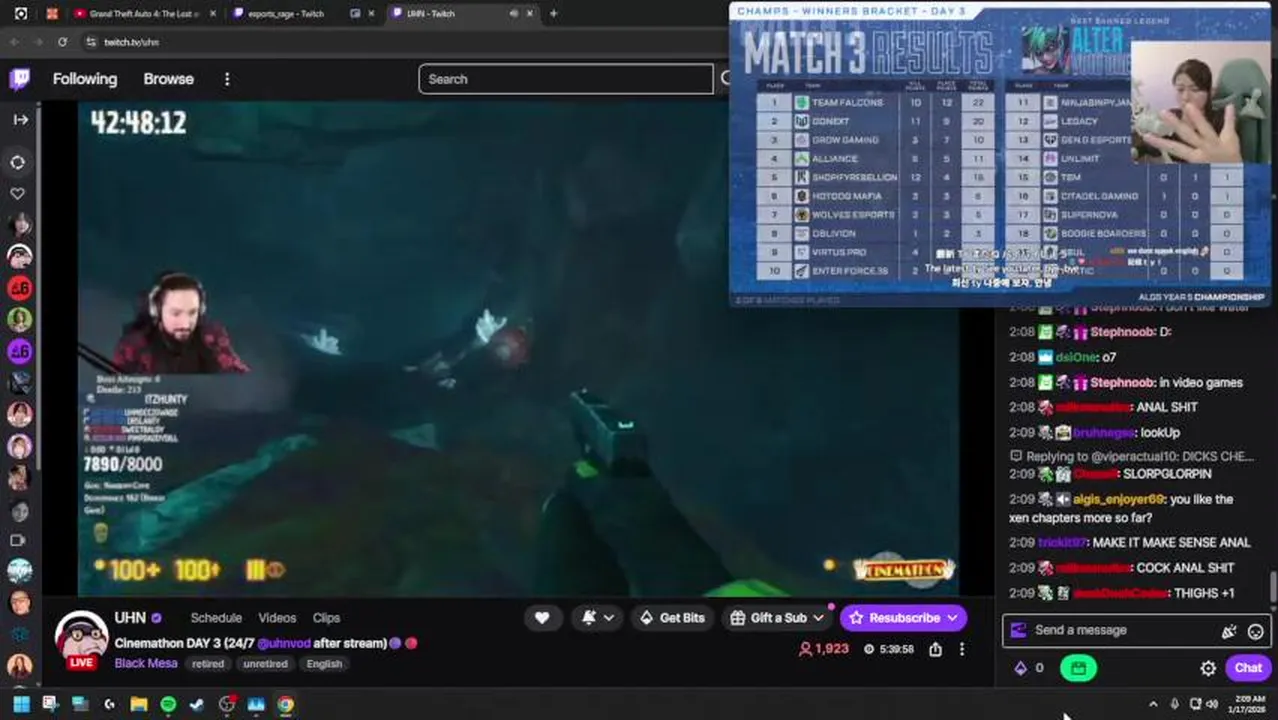Open the emote picker smiley icon
This screenshot has height=720, width=1278.
pos(1255,631)
